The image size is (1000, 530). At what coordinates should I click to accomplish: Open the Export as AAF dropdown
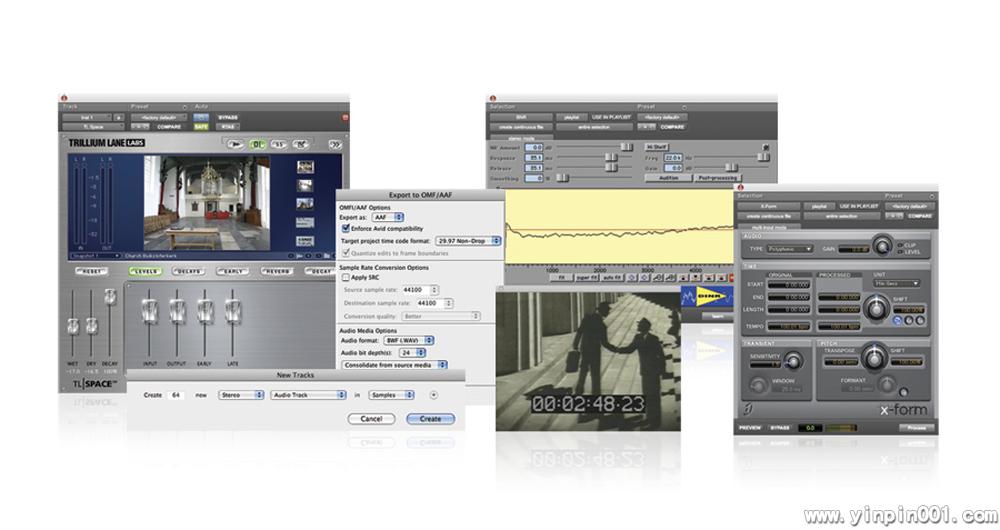click(x=388, y=217)
